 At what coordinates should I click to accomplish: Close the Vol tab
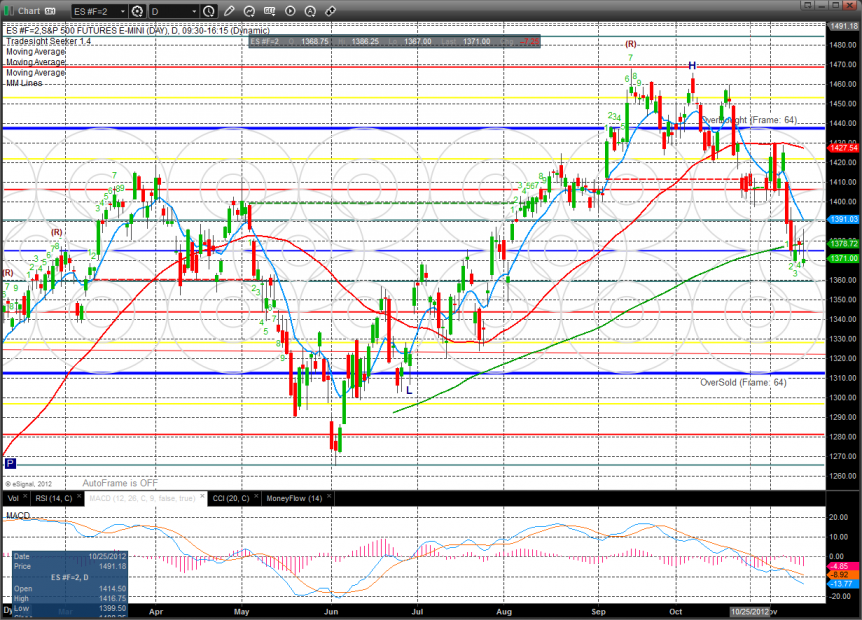point(25,496)
